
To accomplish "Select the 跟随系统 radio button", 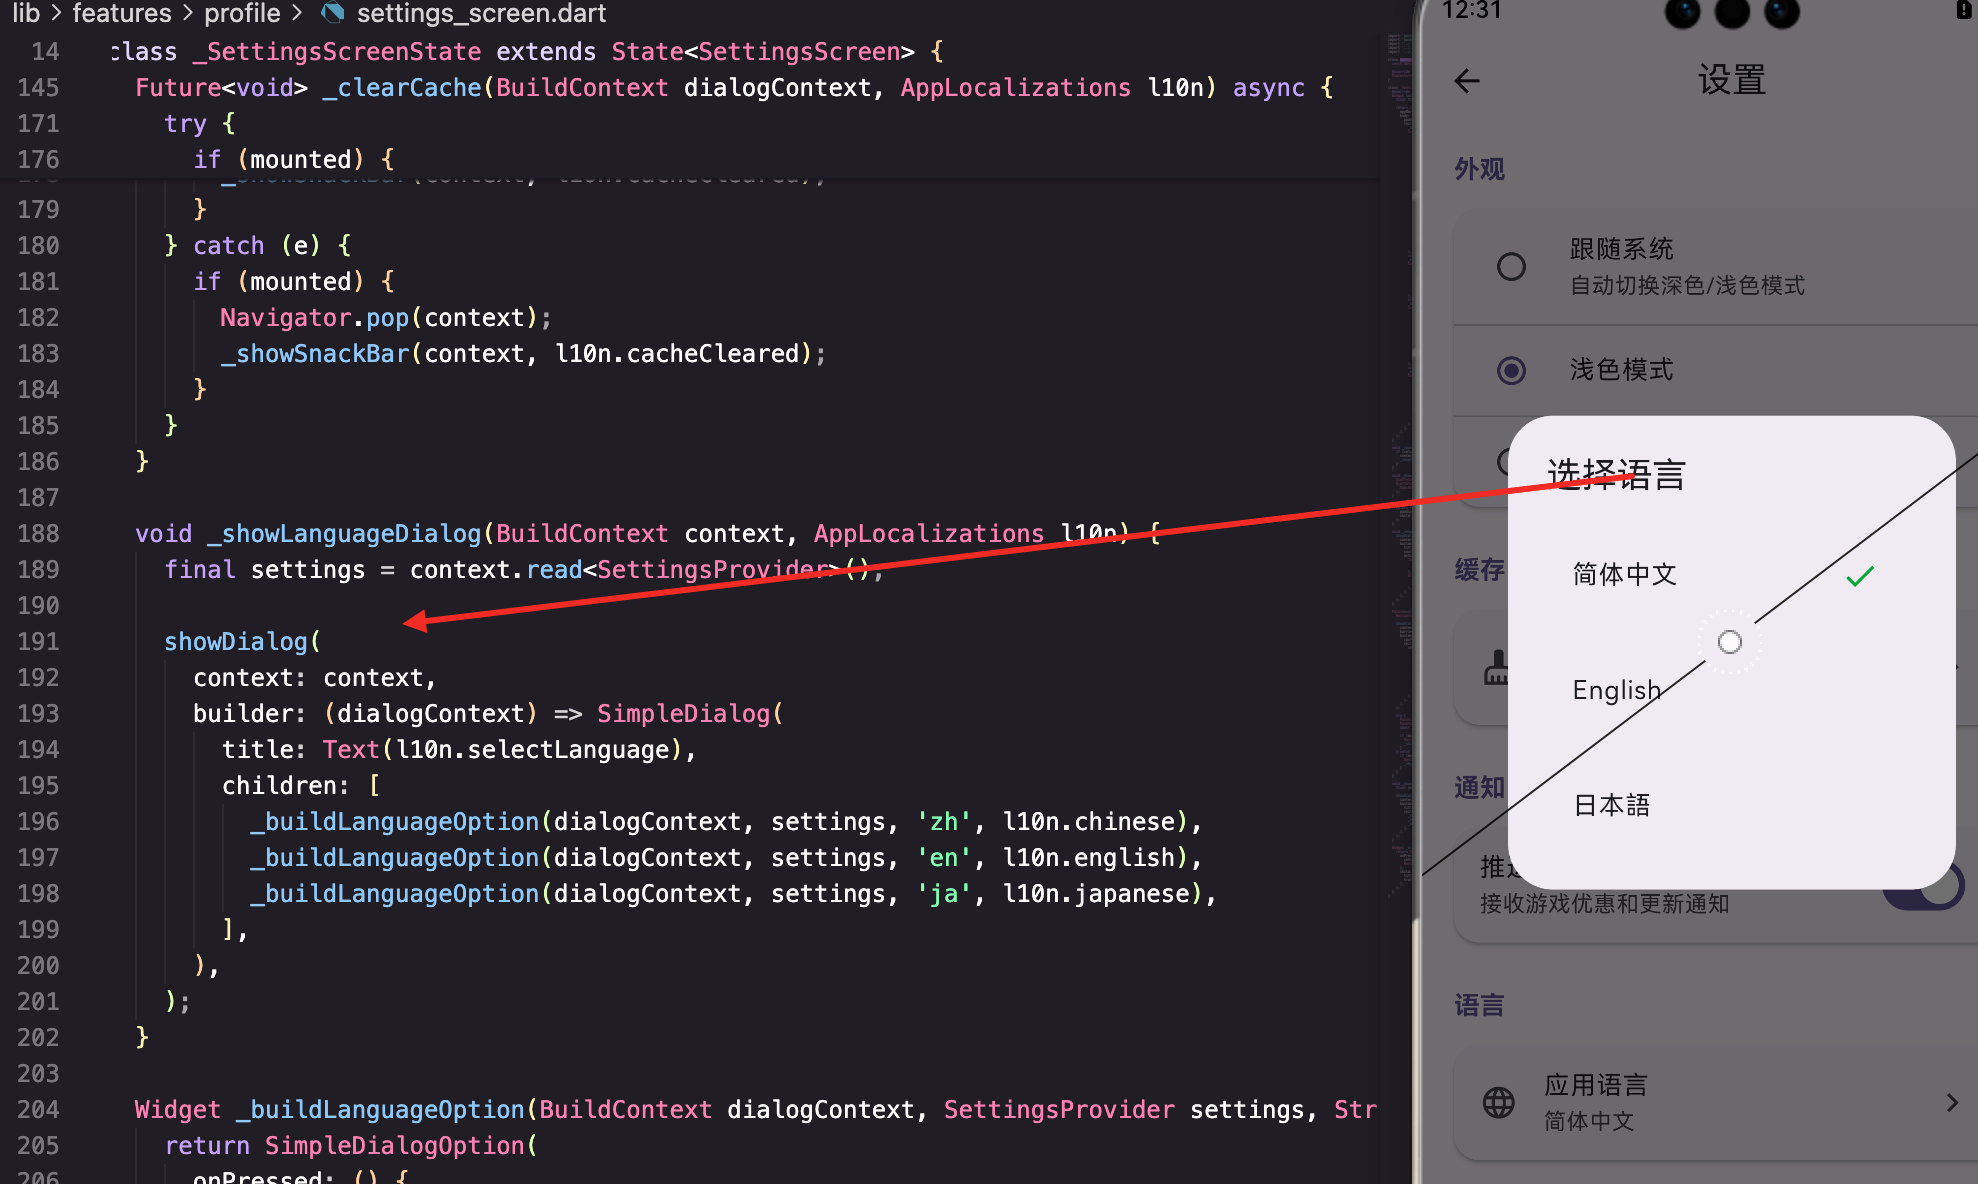I will click(1511, 266).
